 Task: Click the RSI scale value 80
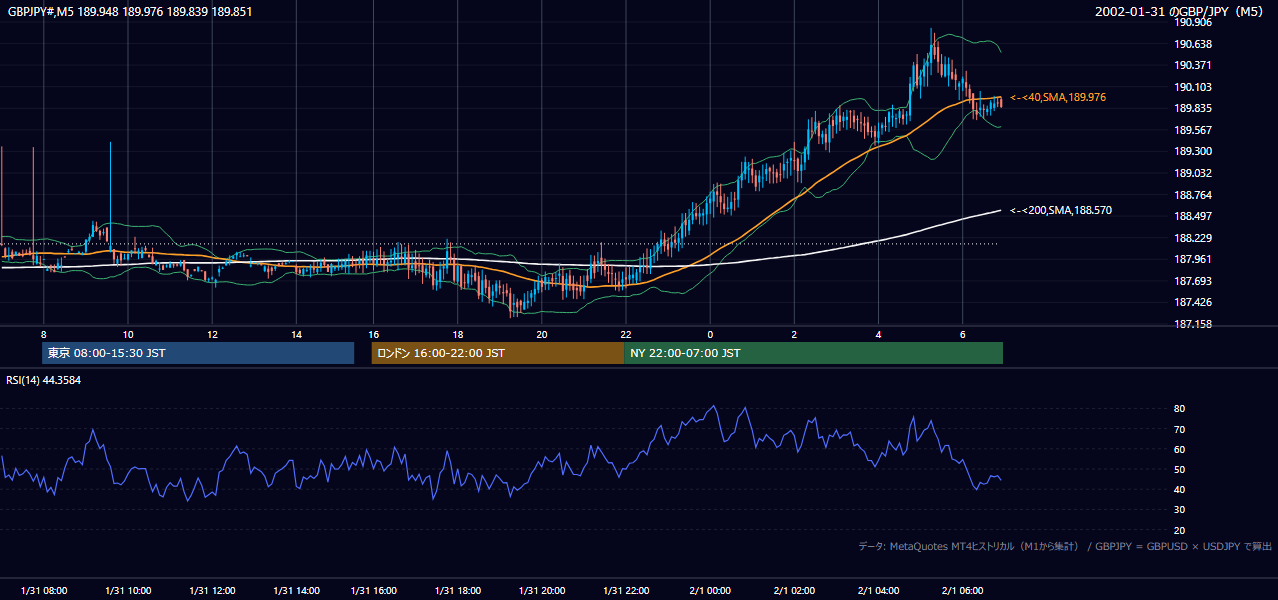[x=1180, y=409]
